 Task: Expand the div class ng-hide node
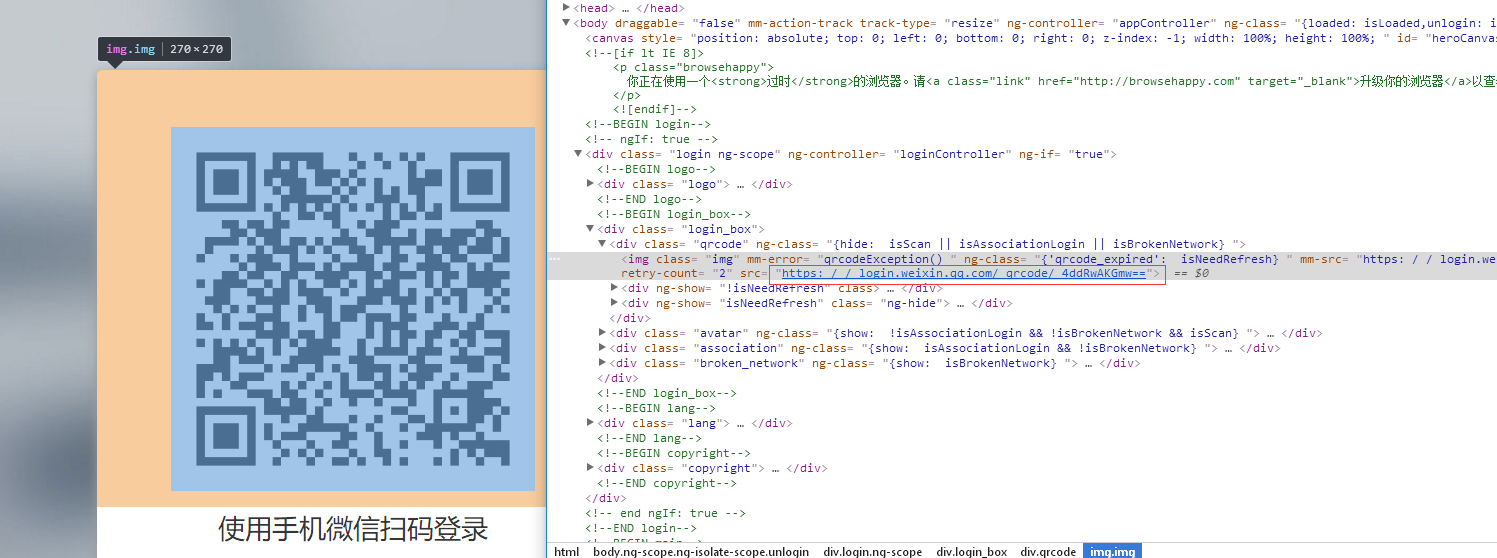pos(615,303)
